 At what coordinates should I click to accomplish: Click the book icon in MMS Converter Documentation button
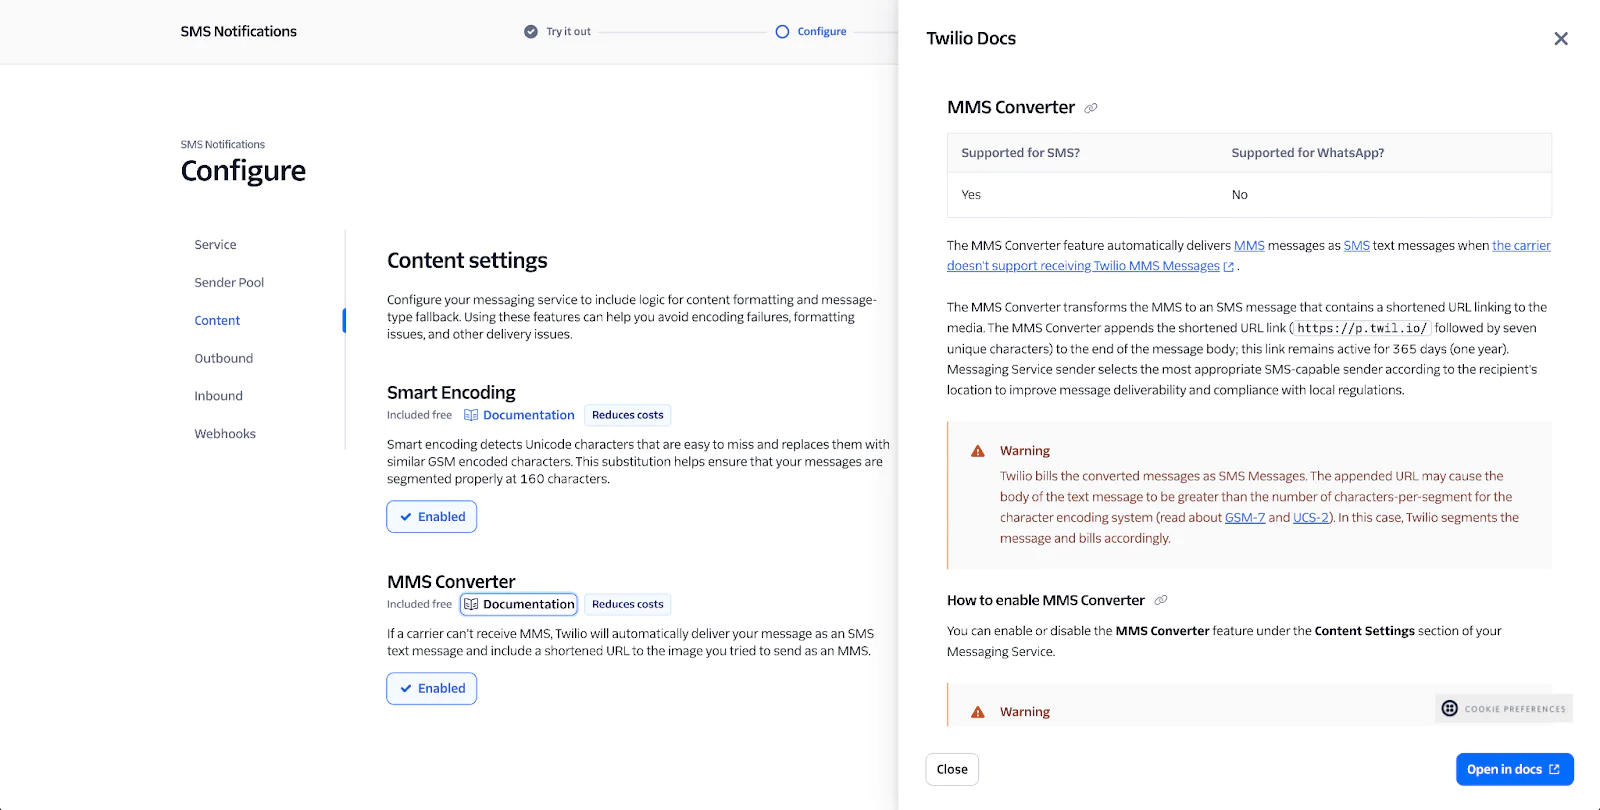coord(471,604)
